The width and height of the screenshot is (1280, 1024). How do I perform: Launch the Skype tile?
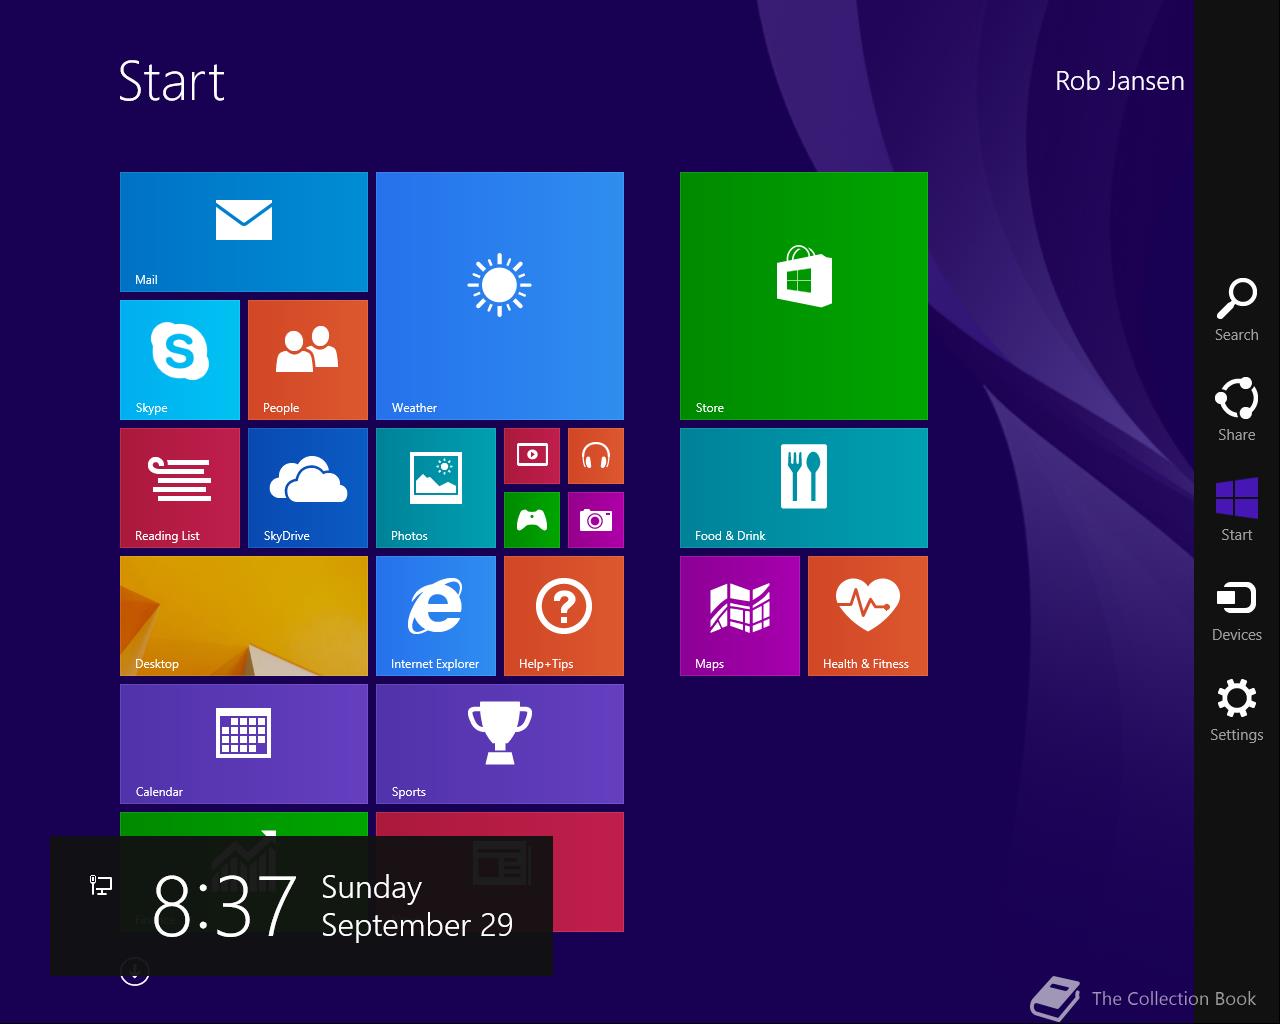180,360
